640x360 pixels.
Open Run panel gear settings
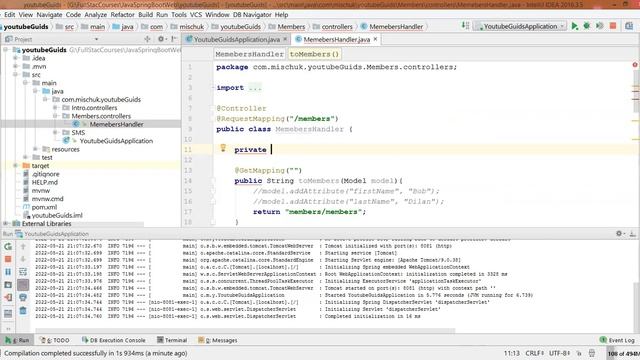click(619, 233)
